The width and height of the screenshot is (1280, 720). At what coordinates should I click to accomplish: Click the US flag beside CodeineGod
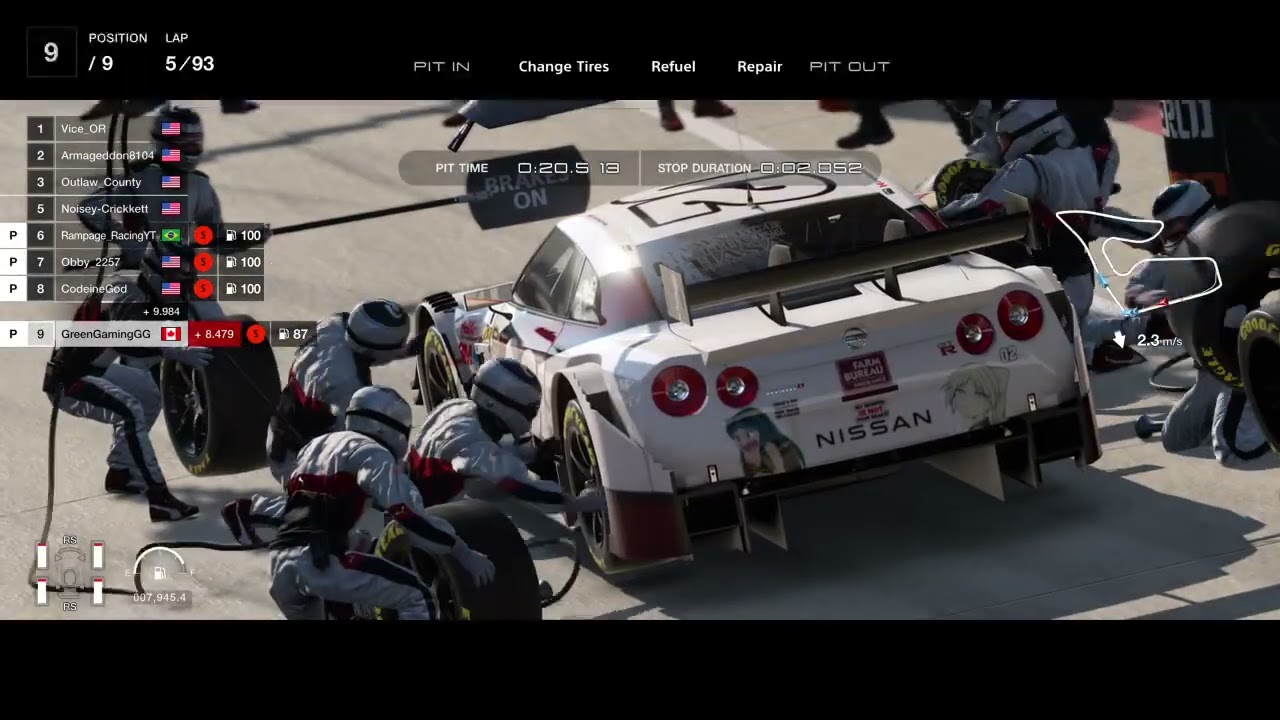171,289
